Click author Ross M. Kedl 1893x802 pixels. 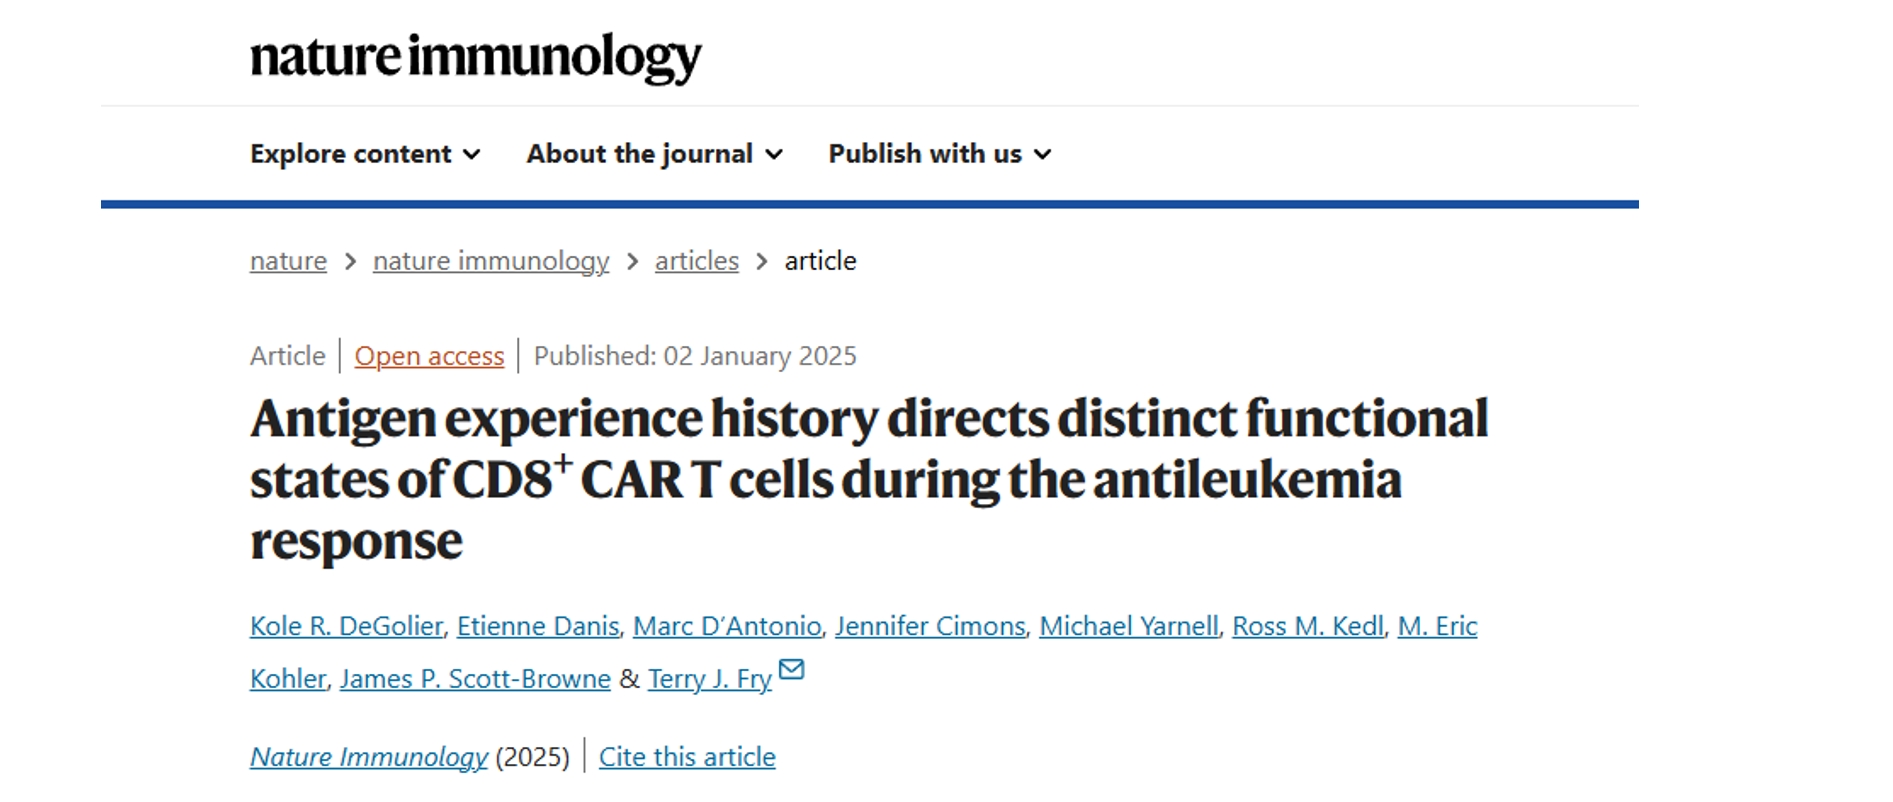click(1308, 626)
